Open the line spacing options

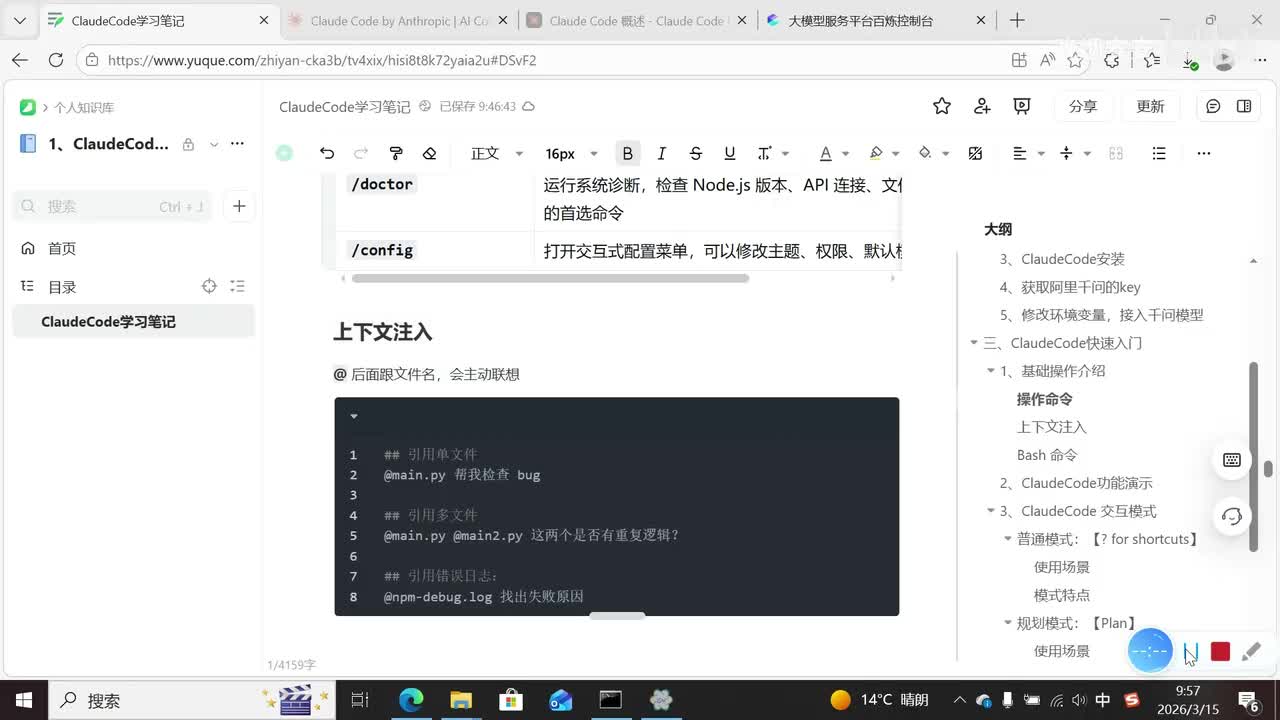pos(1075,153)
